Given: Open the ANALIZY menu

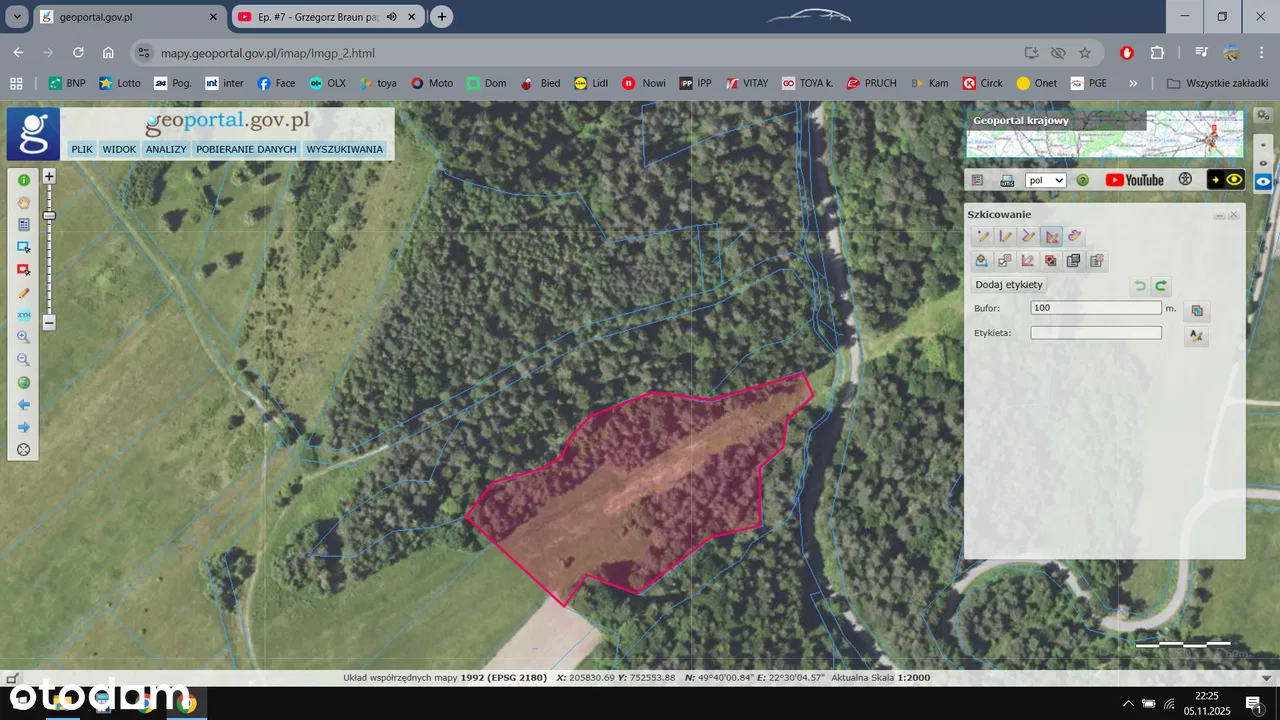Looking at the screenshot, I should coord(165,149).
